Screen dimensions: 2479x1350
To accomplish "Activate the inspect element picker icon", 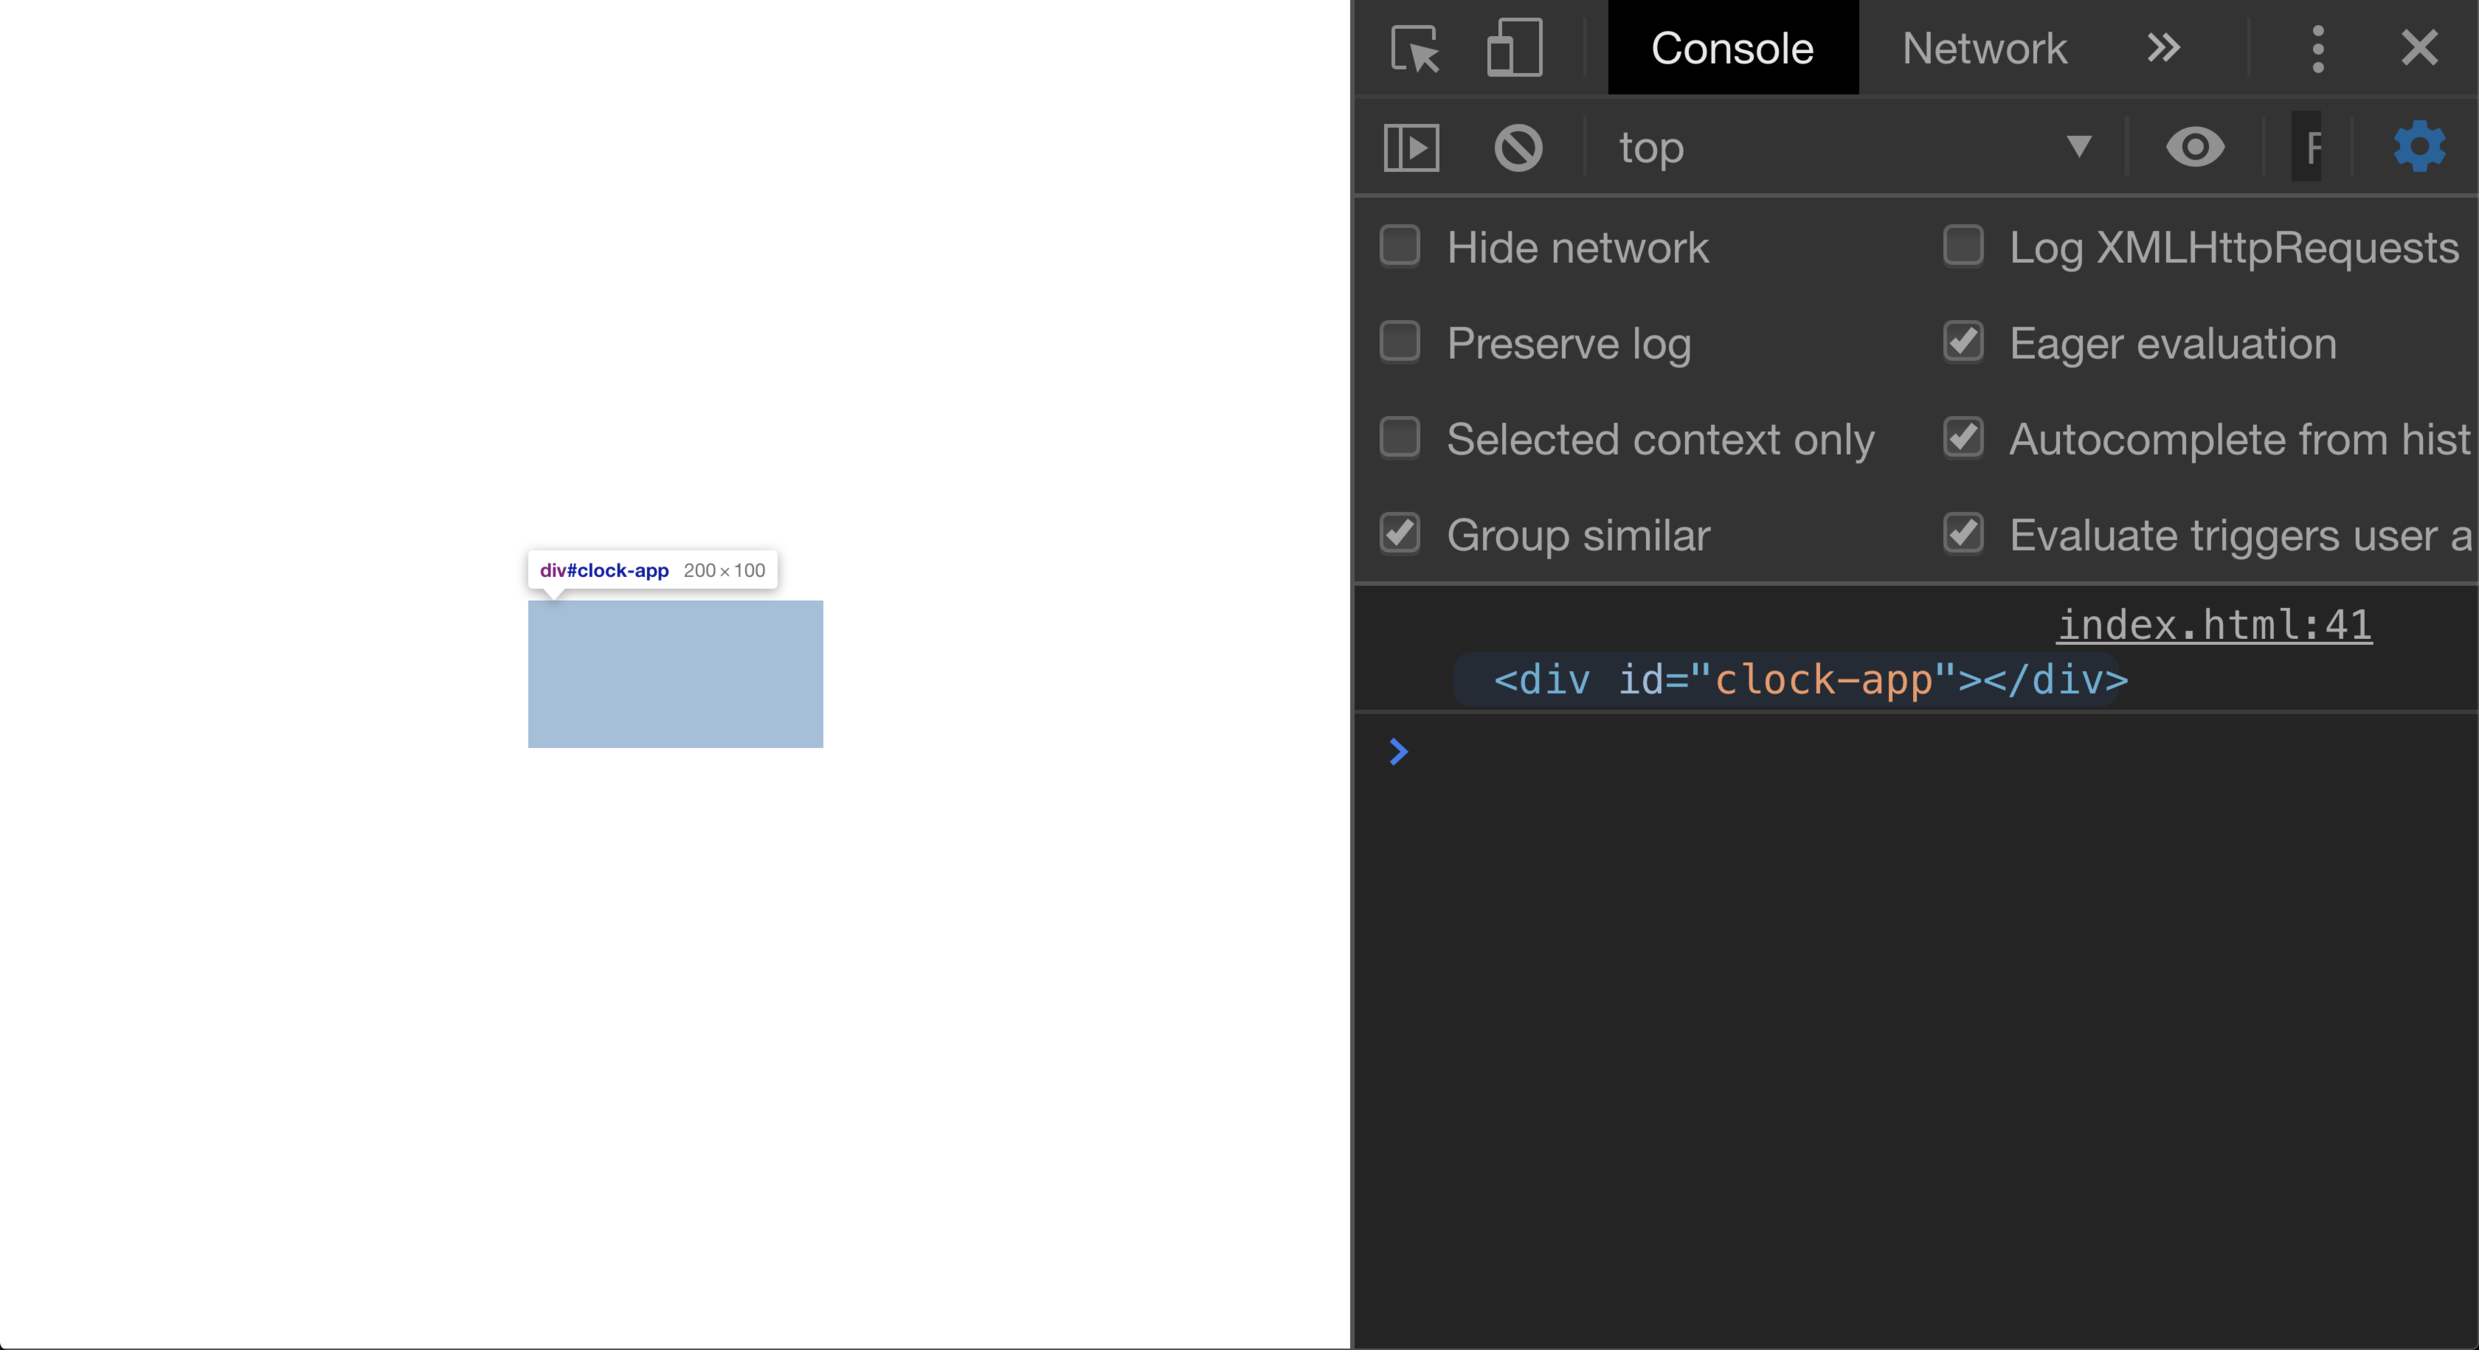I will point(1415,48).
